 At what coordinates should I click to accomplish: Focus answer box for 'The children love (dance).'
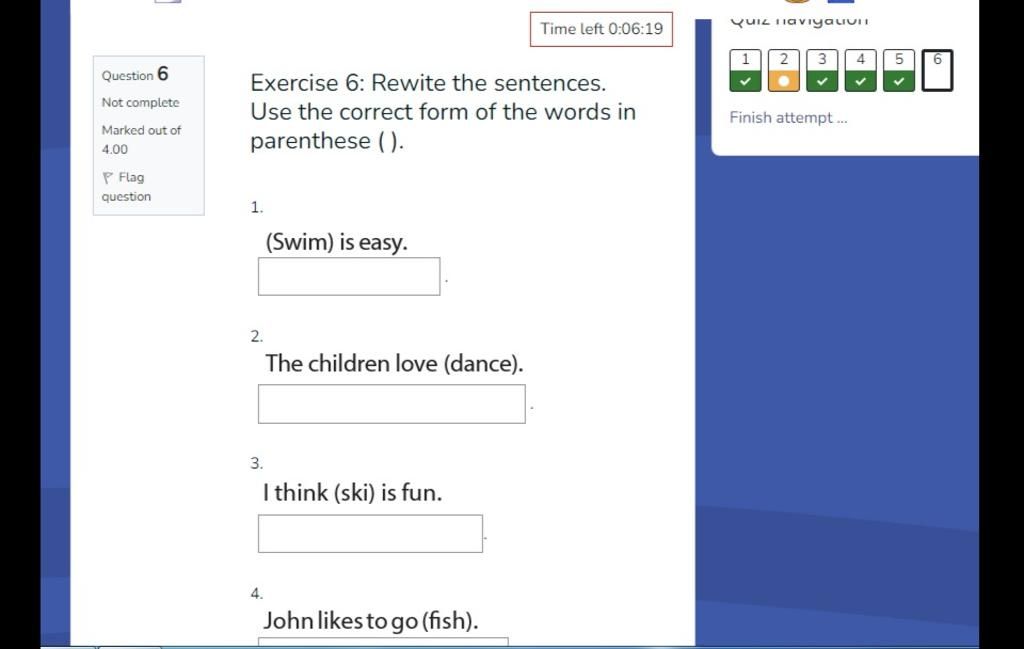pos(392,404)
